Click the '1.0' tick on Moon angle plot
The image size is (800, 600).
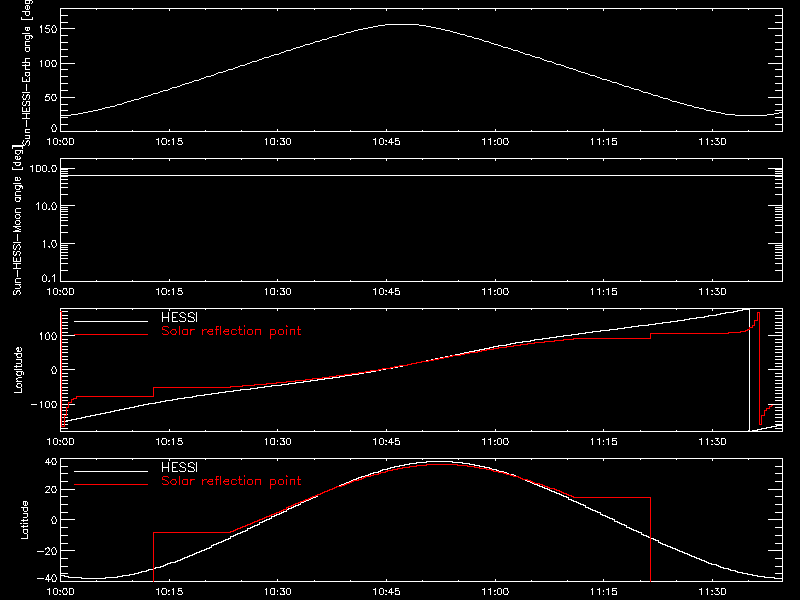coord(49,244)
